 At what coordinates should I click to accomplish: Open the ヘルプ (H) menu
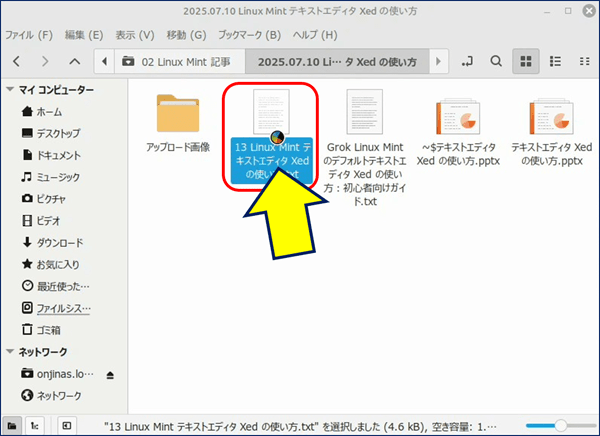315,35
